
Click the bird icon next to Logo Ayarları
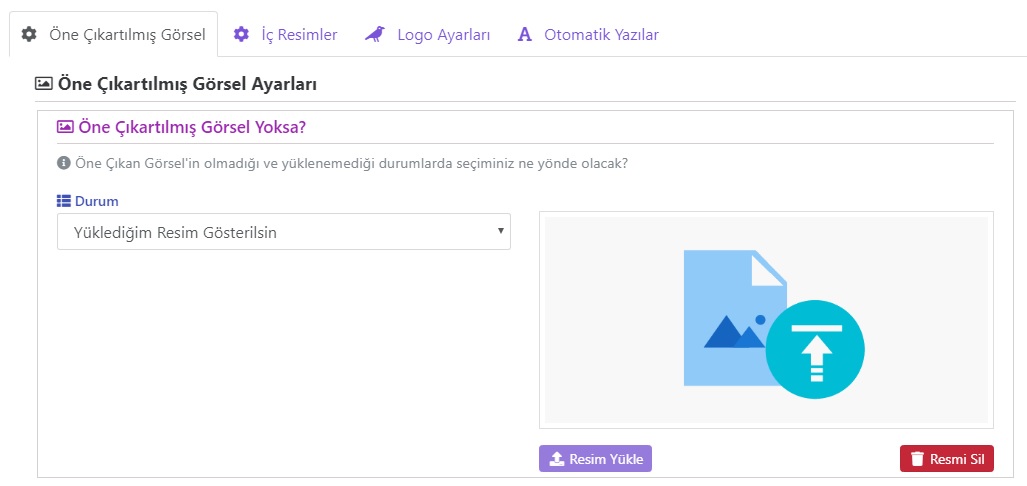375,34
